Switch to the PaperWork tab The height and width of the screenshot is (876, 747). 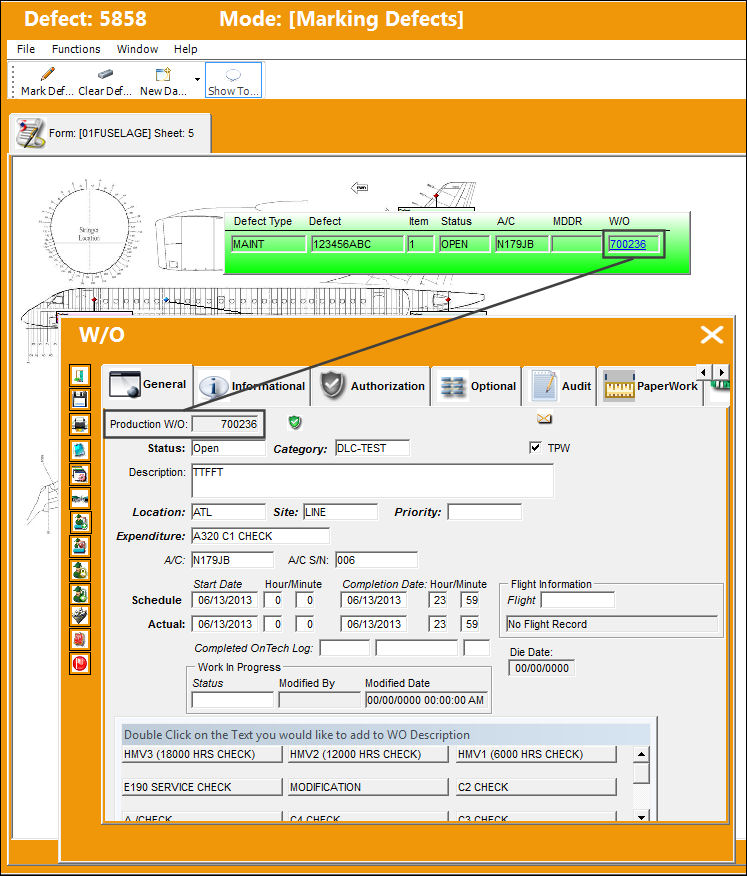click(648, 386)
